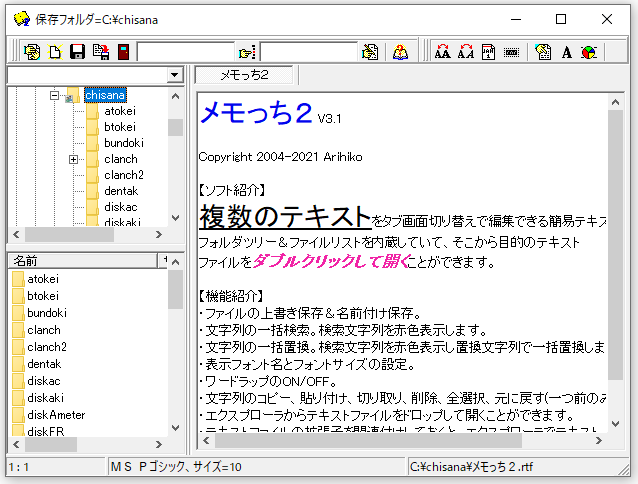Click the new blank document icon
The height and width of the screenshot is (484, 638).
[56, 51]
